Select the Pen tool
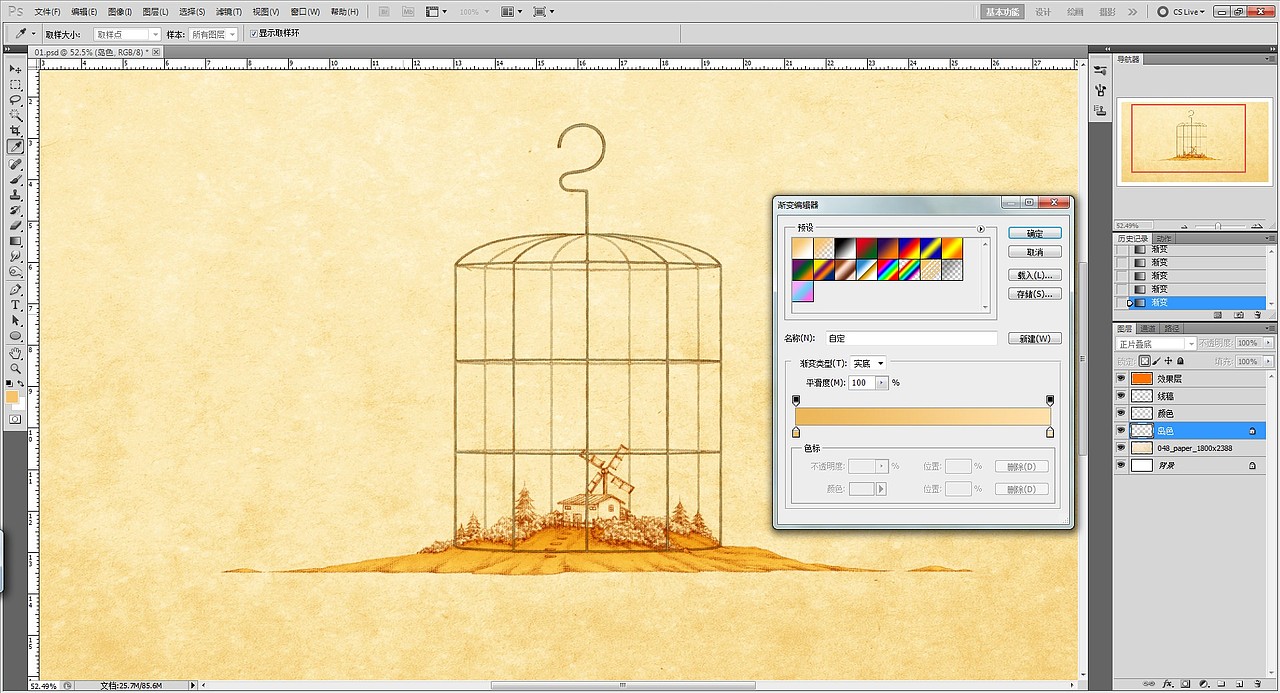The width and height of the screenshot is (1280, 693). coord(15,289)
